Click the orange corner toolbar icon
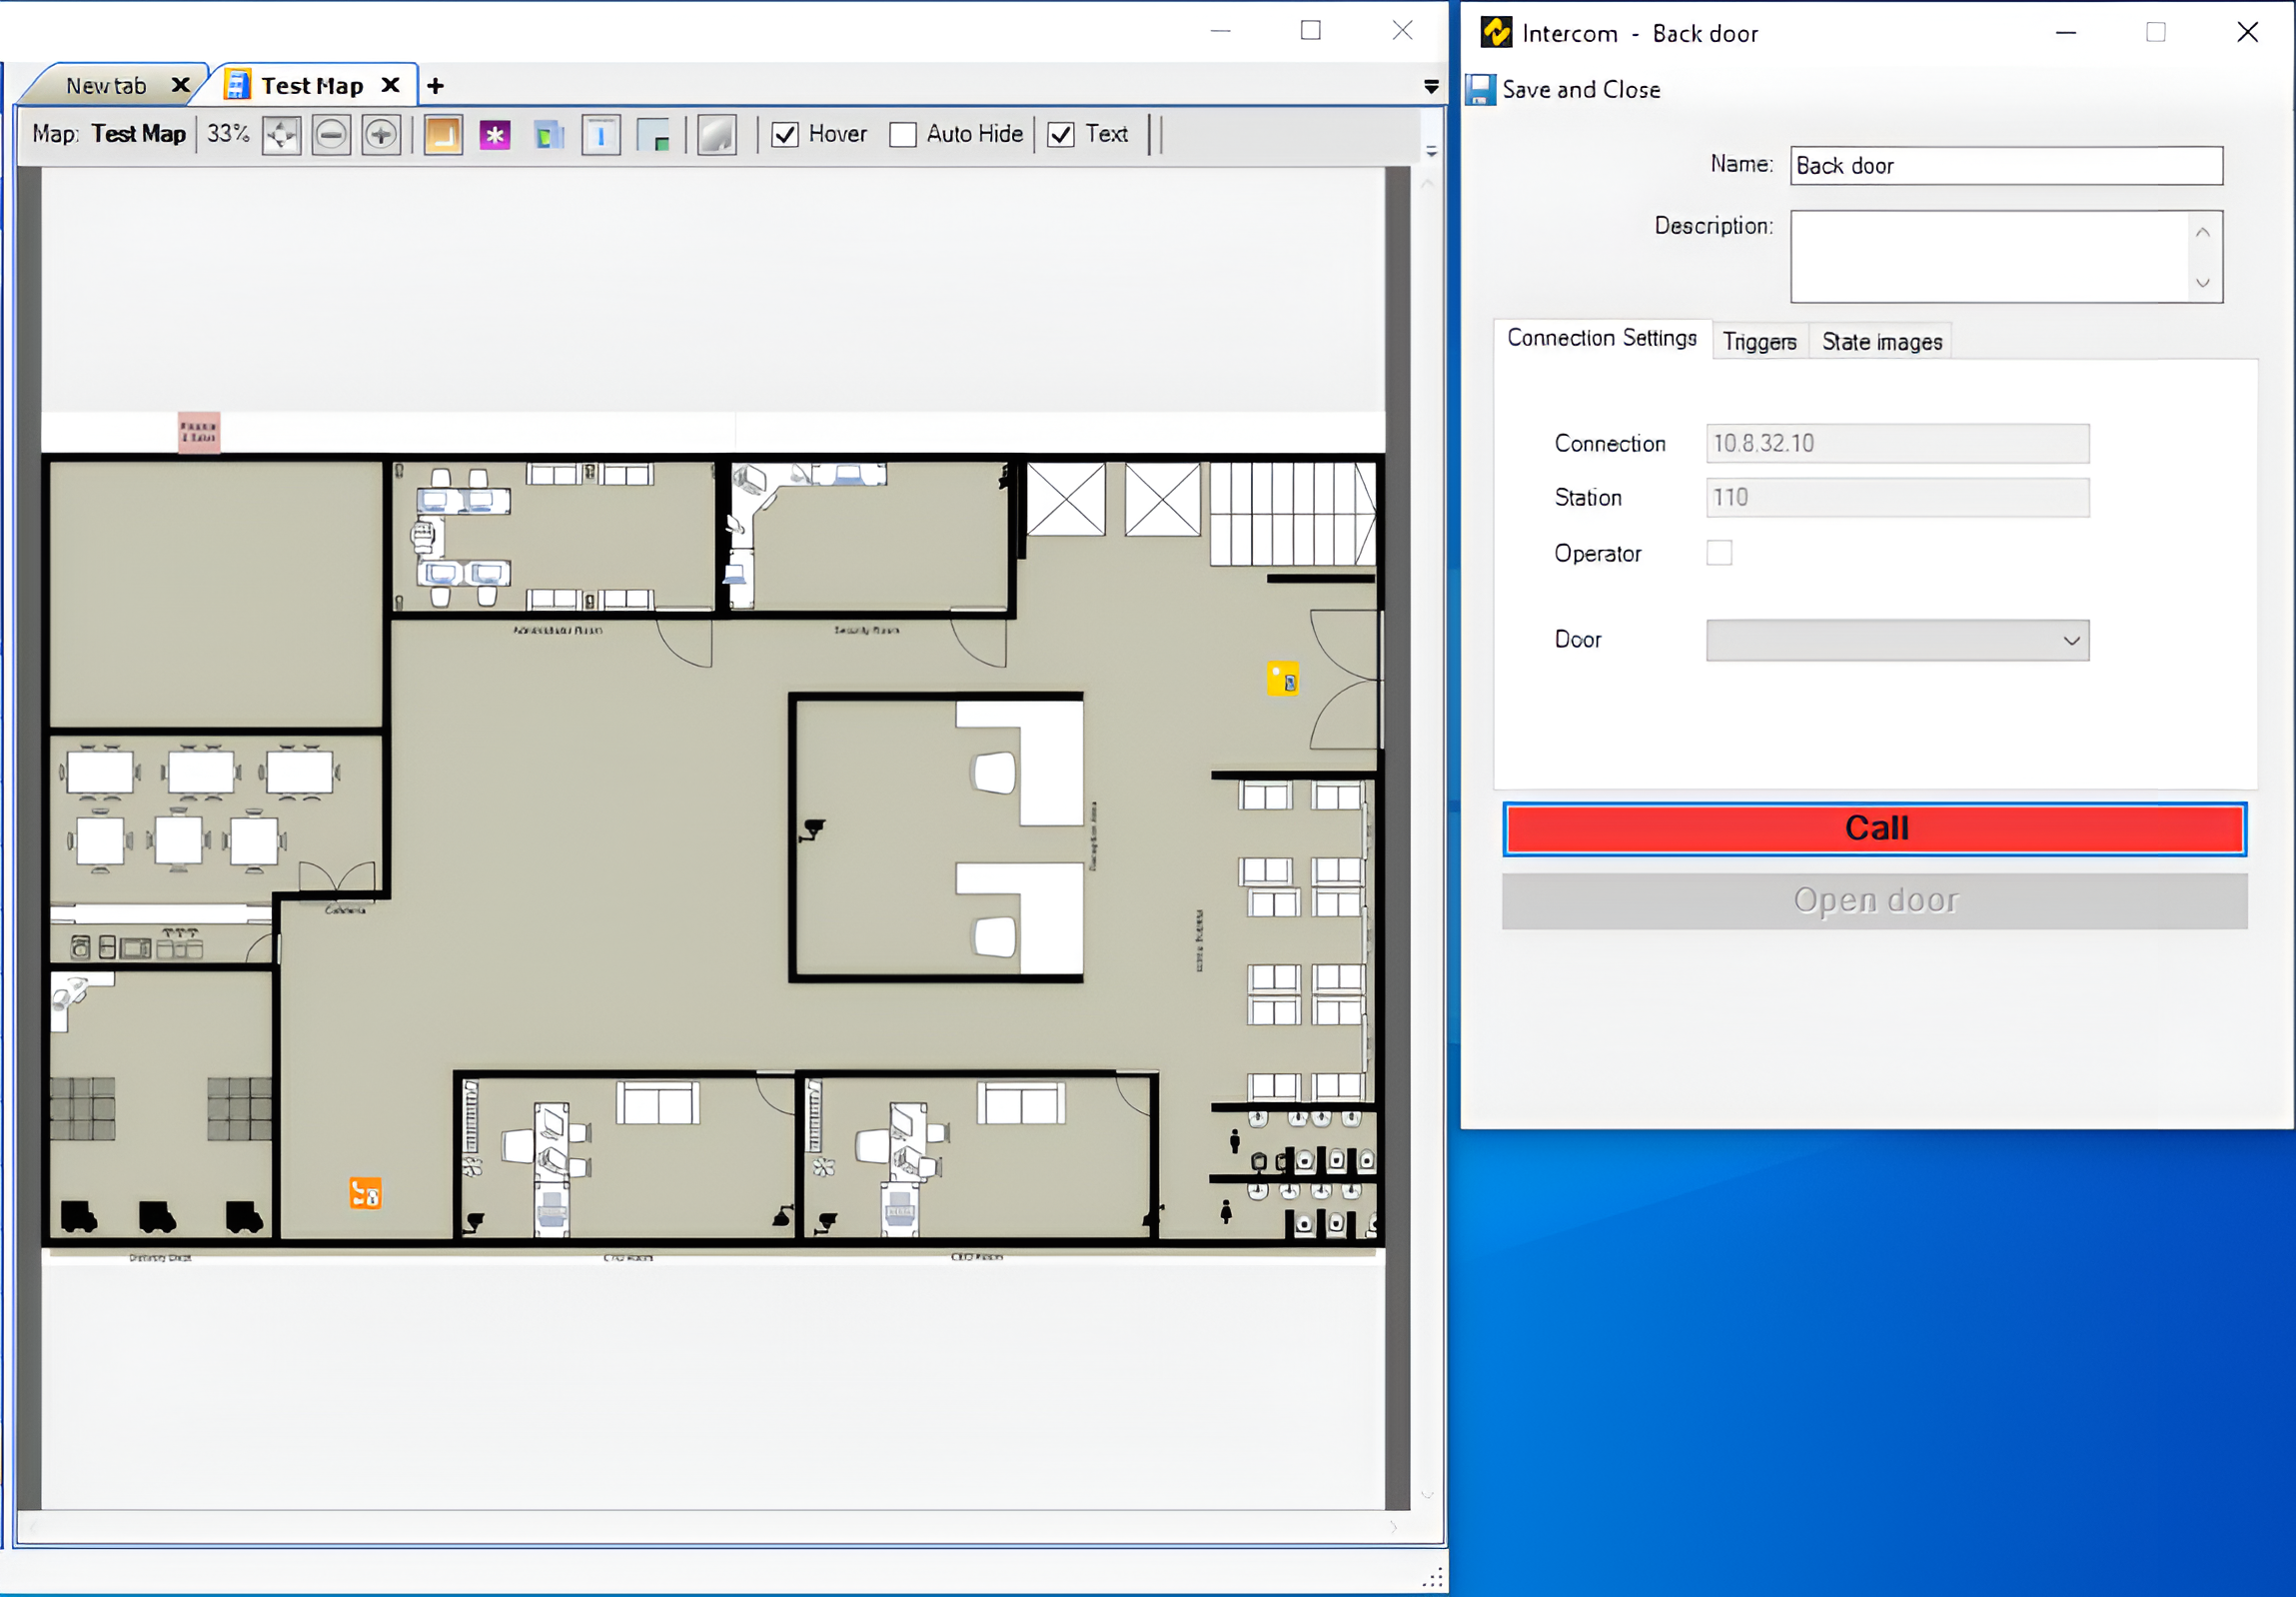The height and width of the screenshot is (1597, 2296). point(443,135)
